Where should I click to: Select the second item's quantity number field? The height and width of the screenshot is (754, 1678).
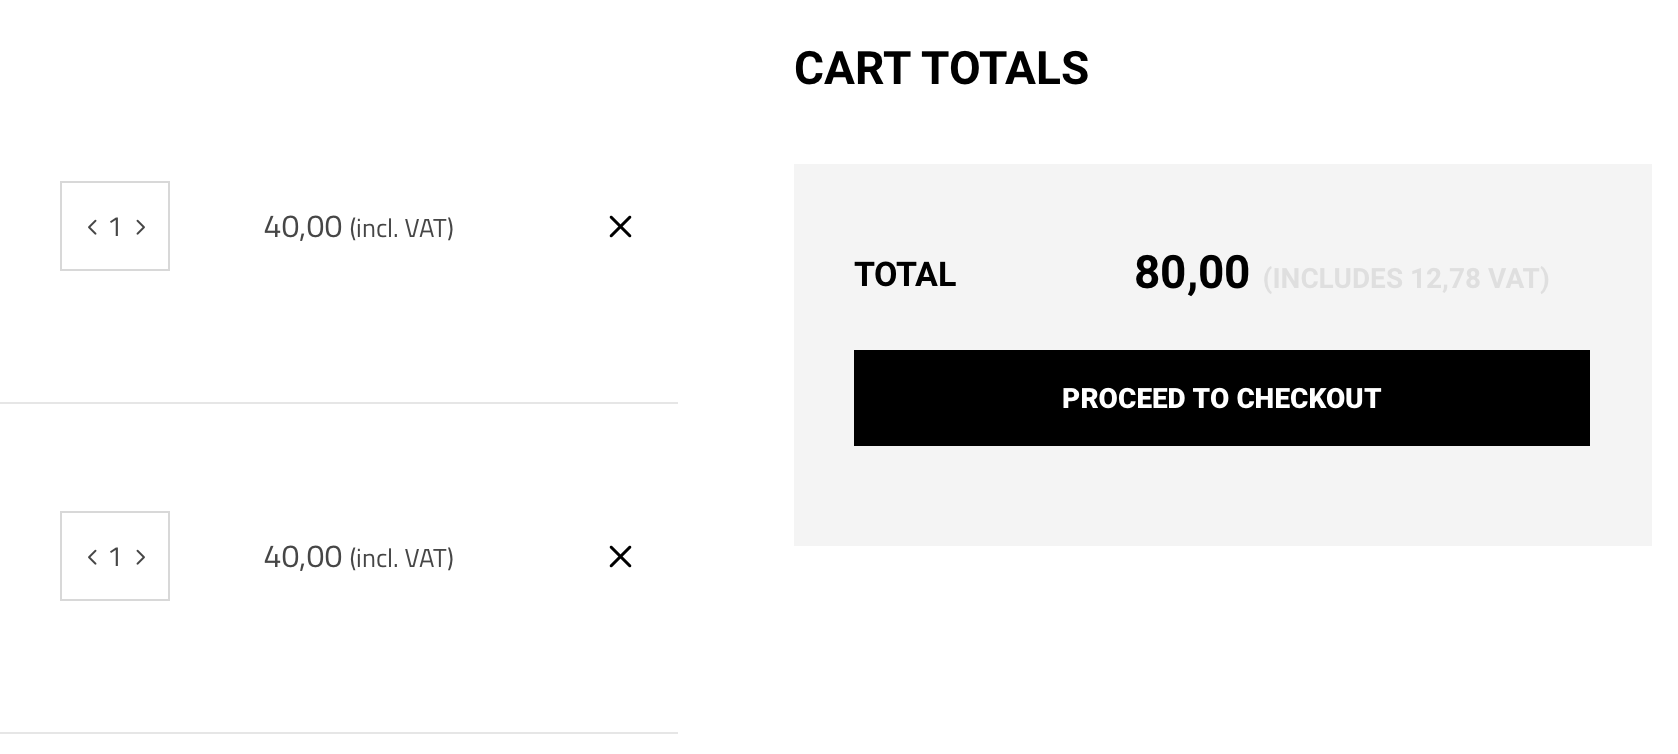(116, 557)
